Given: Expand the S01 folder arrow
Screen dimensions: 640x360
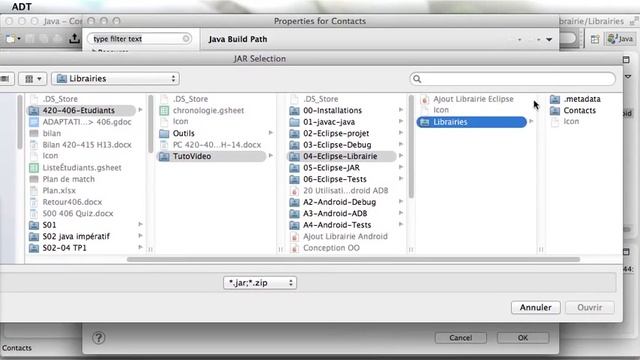Looking at the screenshot, I should [x=140, y=224].
